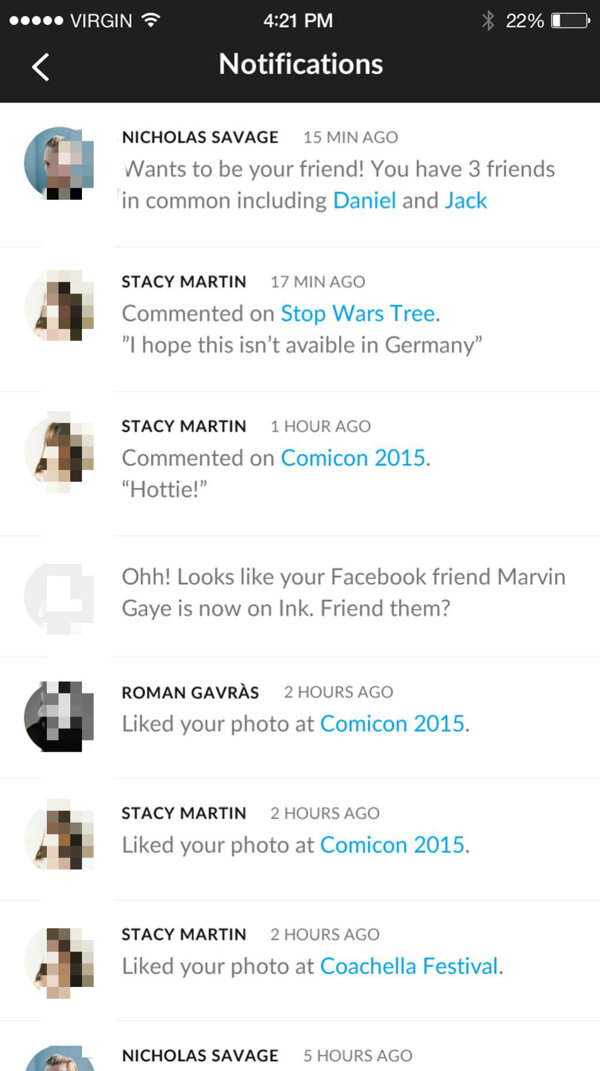Open the Coachella Festival link

409,965
